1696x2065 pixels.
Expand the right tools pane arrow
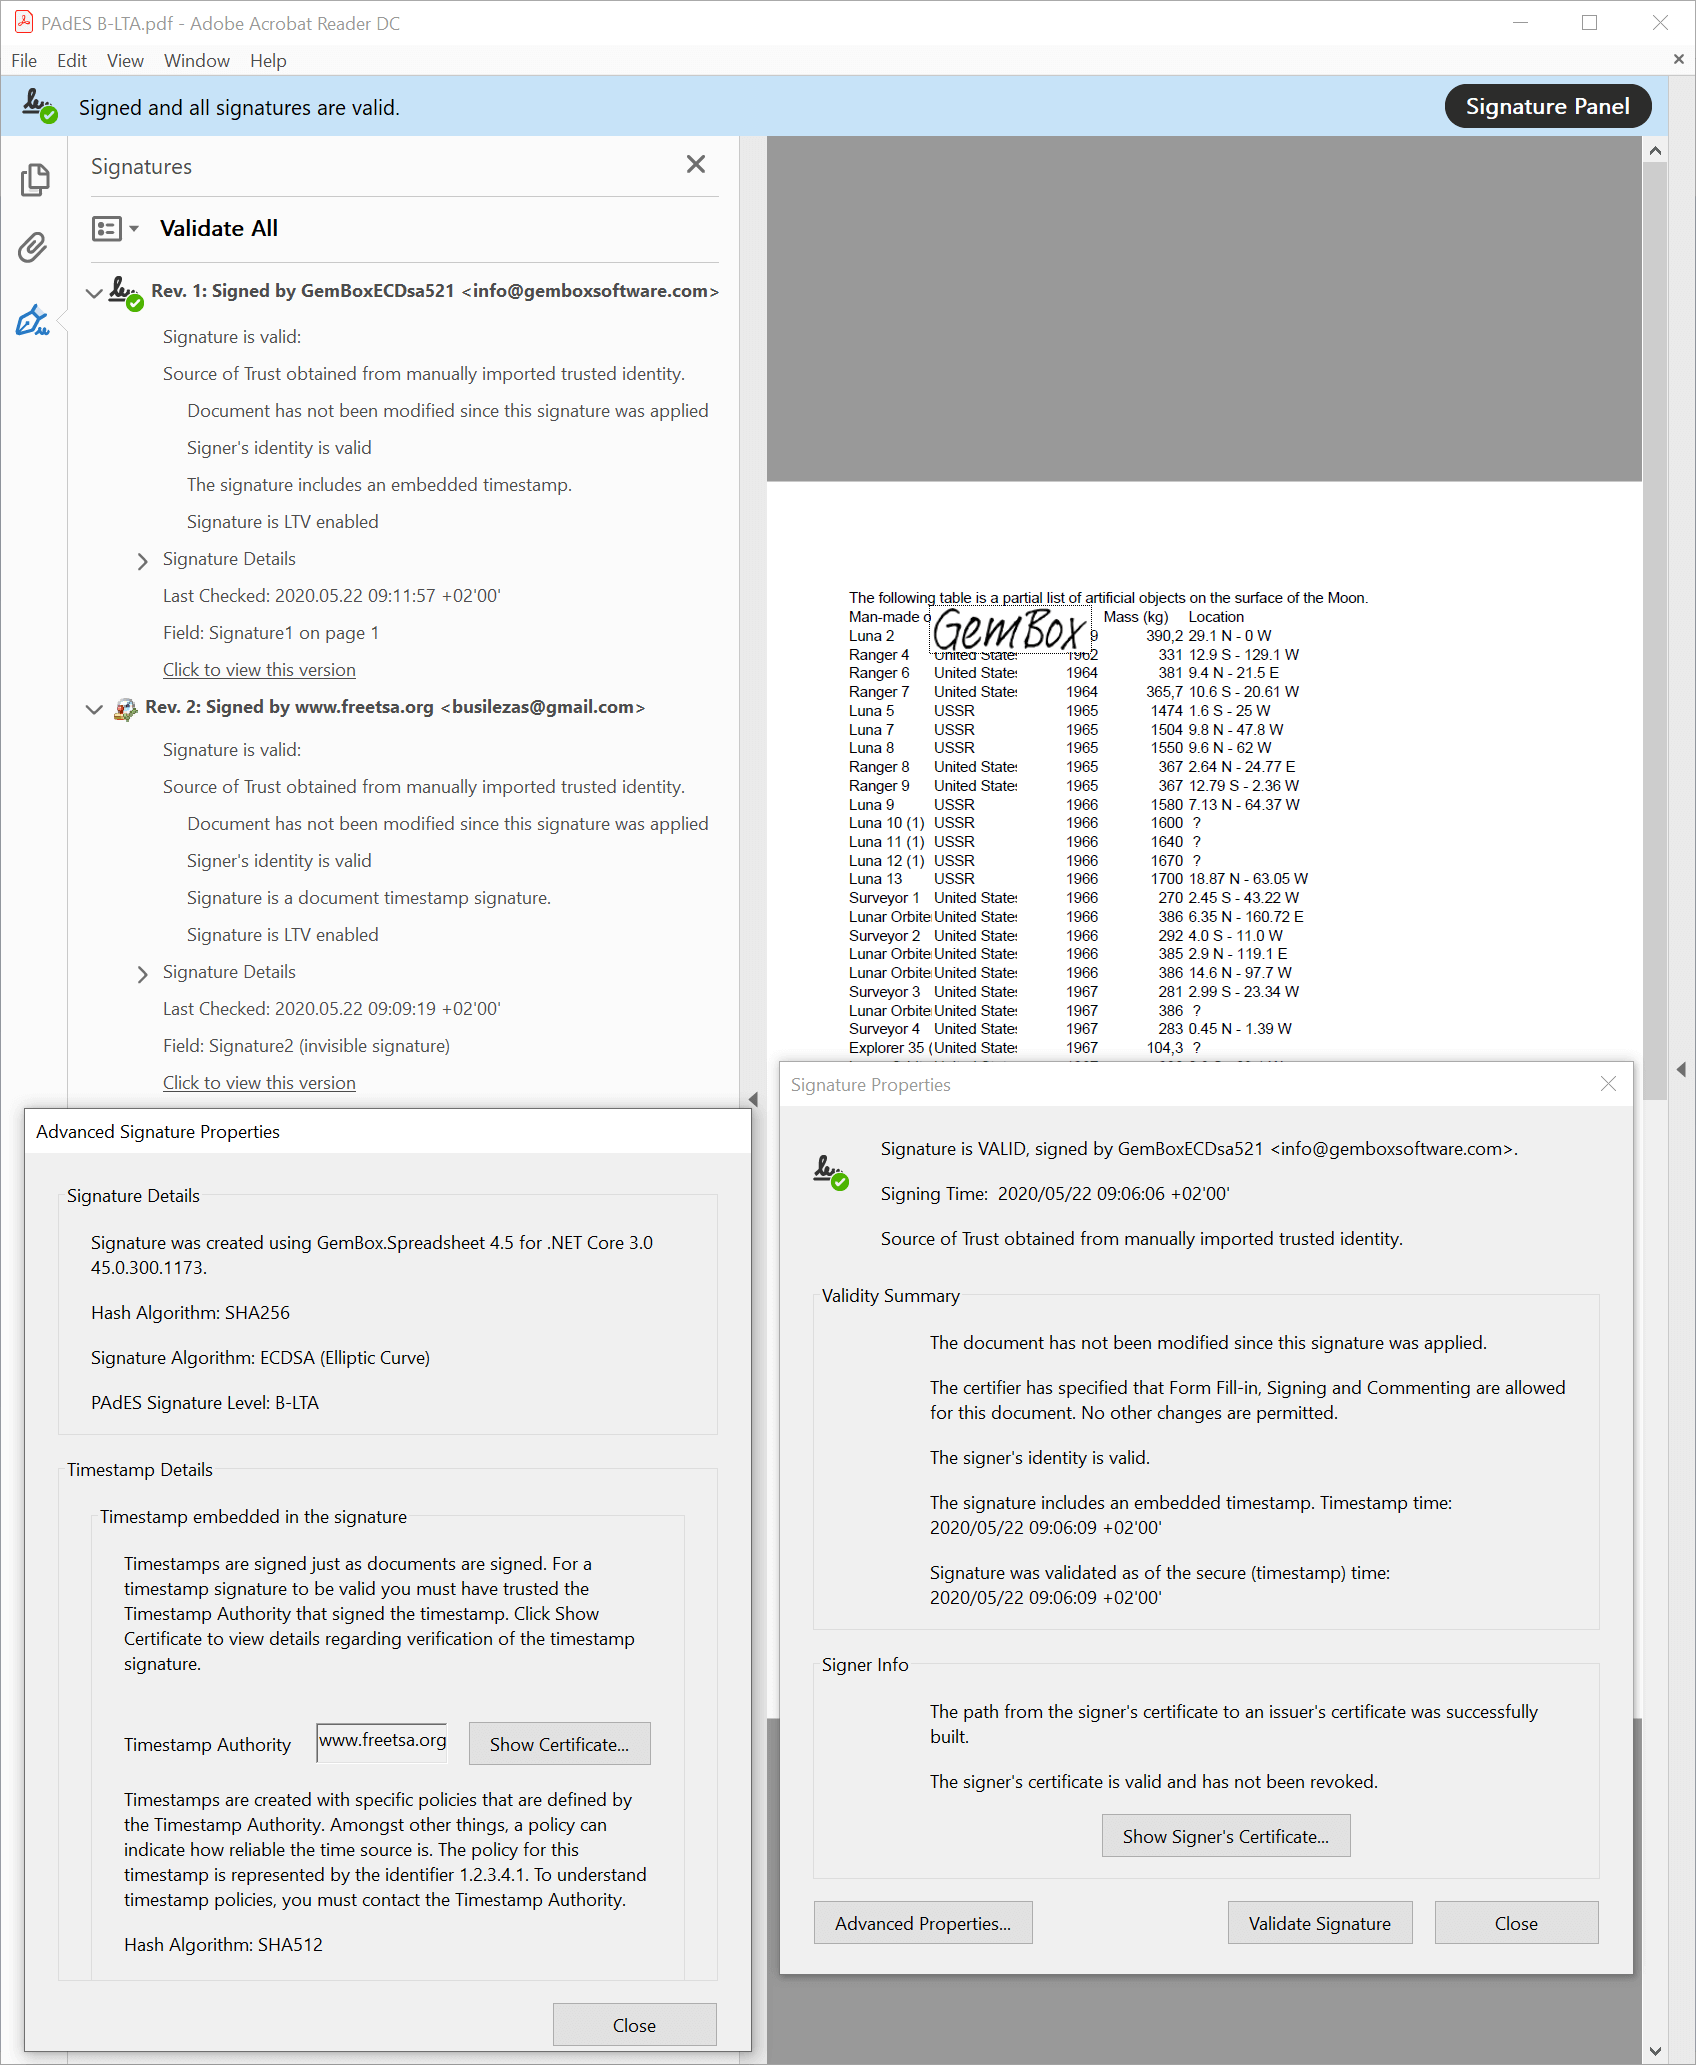coord(1681,1069)
